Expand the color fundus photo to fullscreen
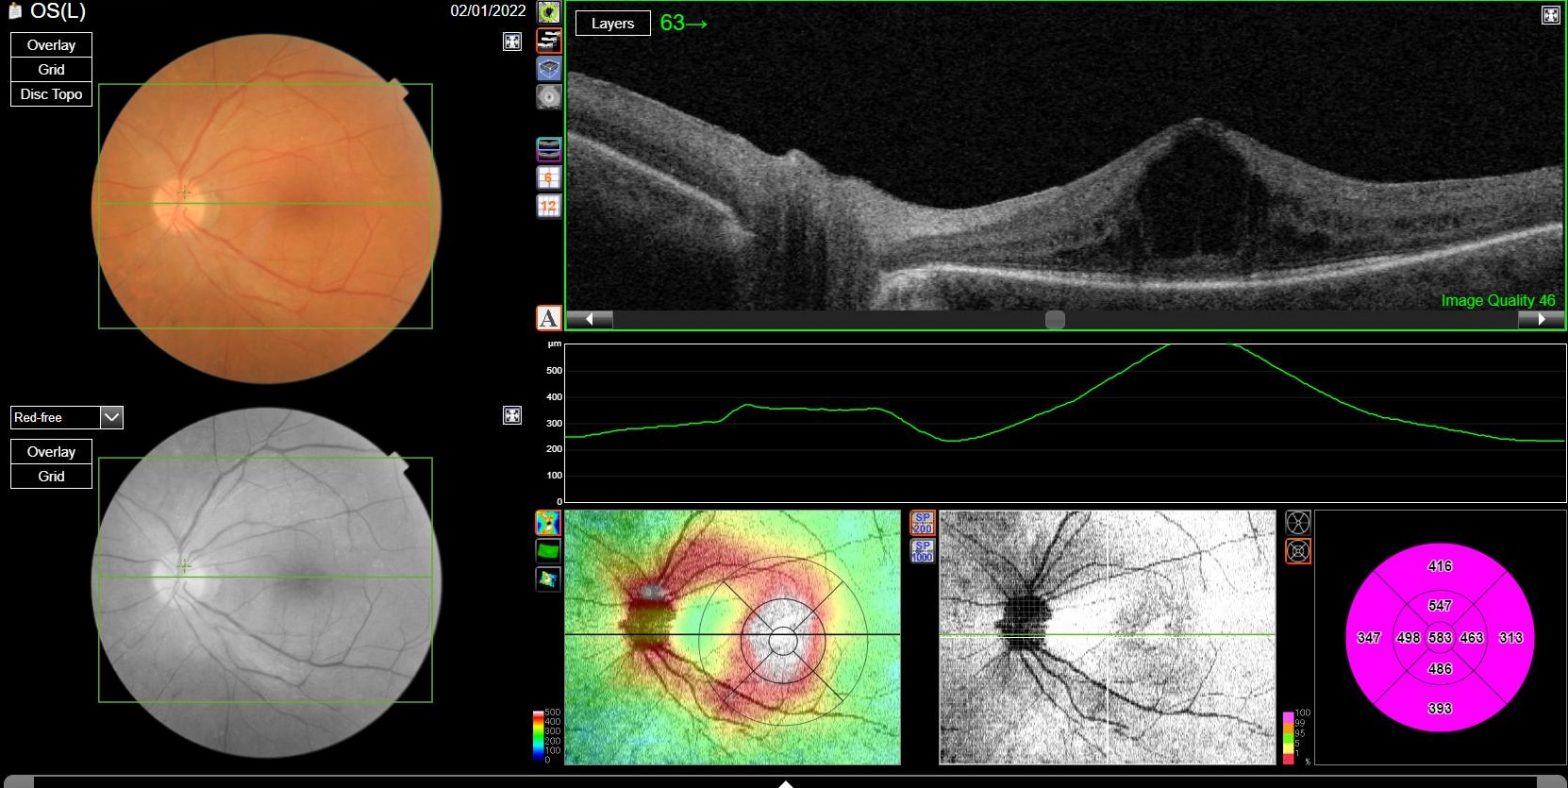 pyautogui.click(x=512, y=41)
